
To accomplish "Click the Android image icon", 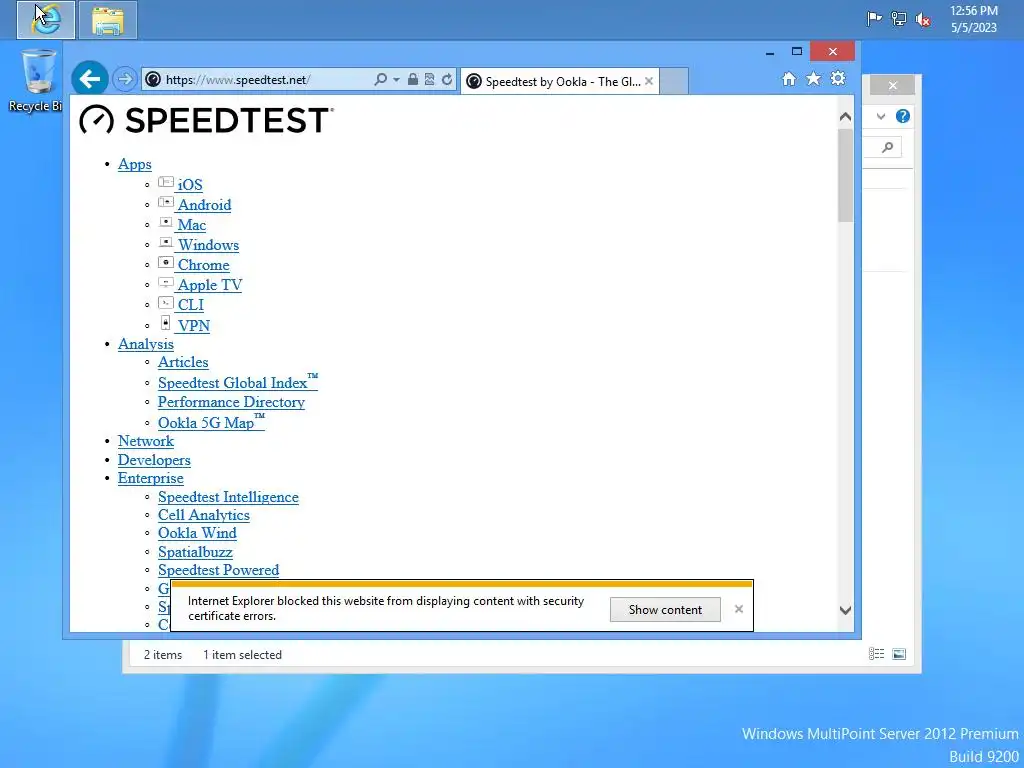I will (x=166, y=202).
